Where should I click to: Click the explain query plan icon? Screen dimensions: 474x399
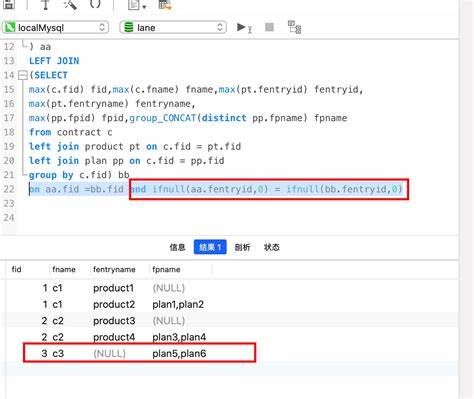coord(294,27)
